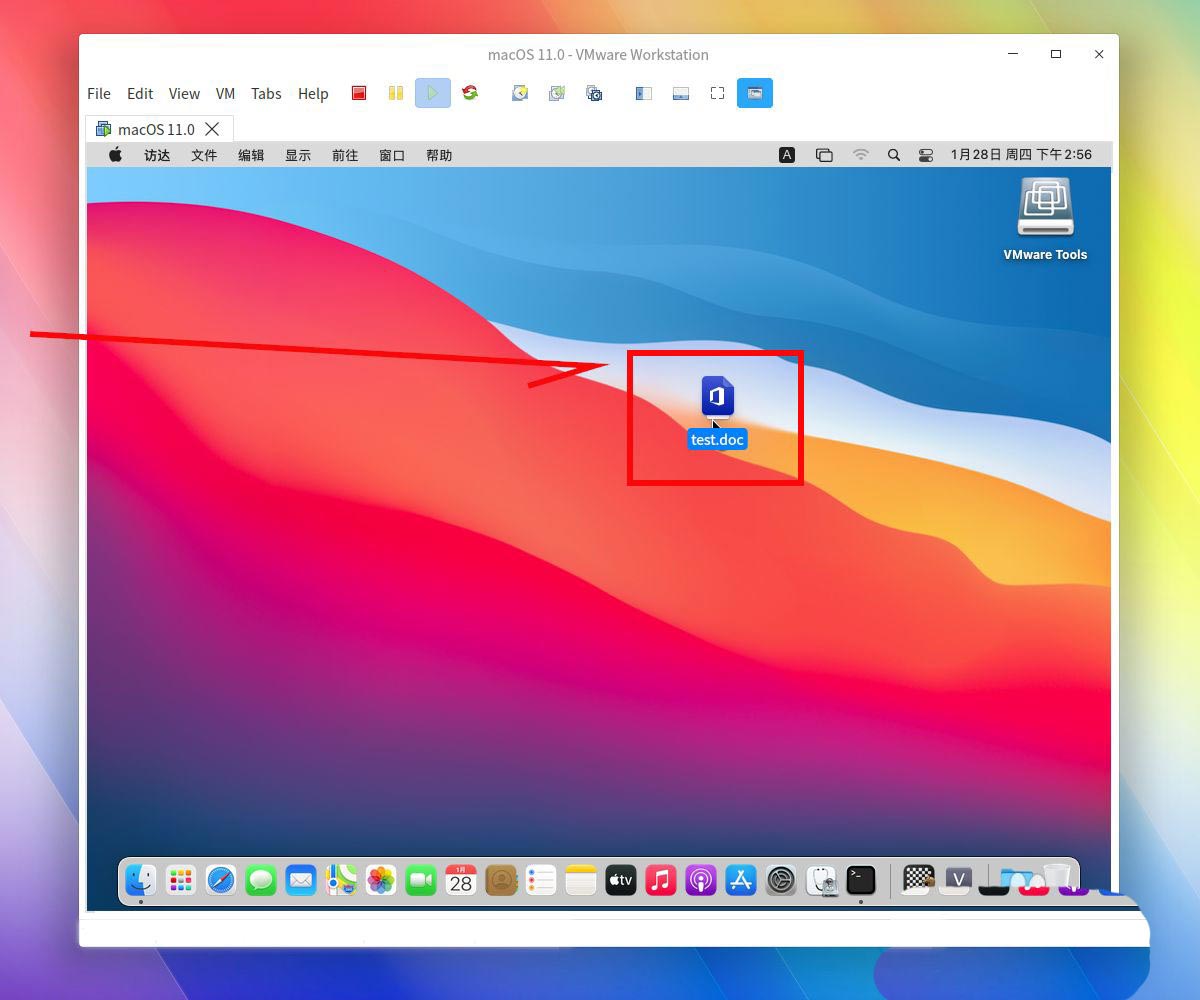Take a snapshot of the virtual machine
The width and height of the screenshot is (1200, 1000).
[x=520, y=93]
